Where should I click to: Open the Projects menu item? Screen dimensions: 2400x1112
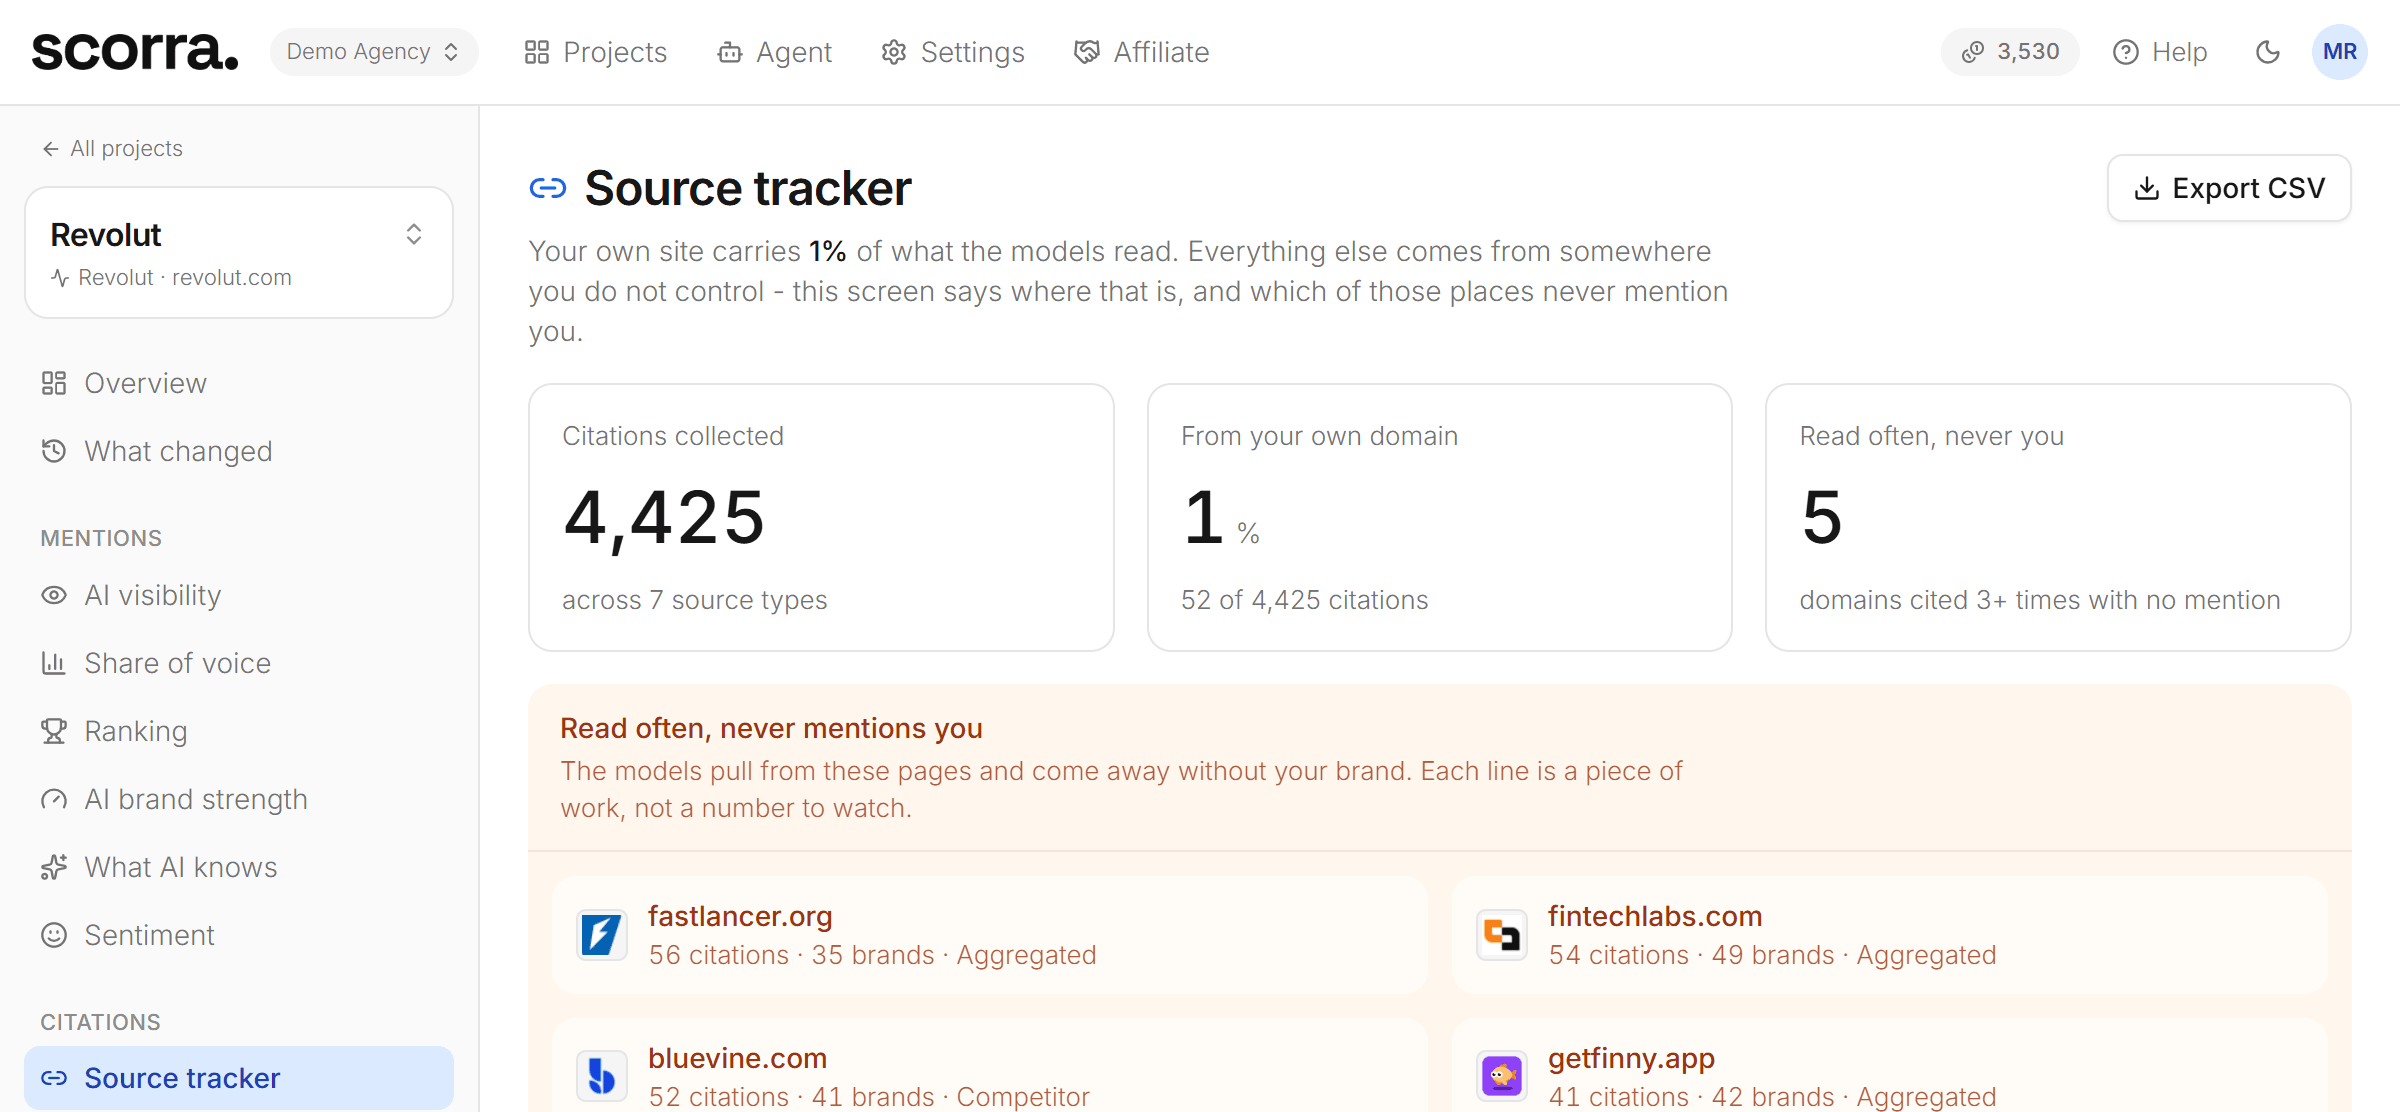tap(596, 52)
